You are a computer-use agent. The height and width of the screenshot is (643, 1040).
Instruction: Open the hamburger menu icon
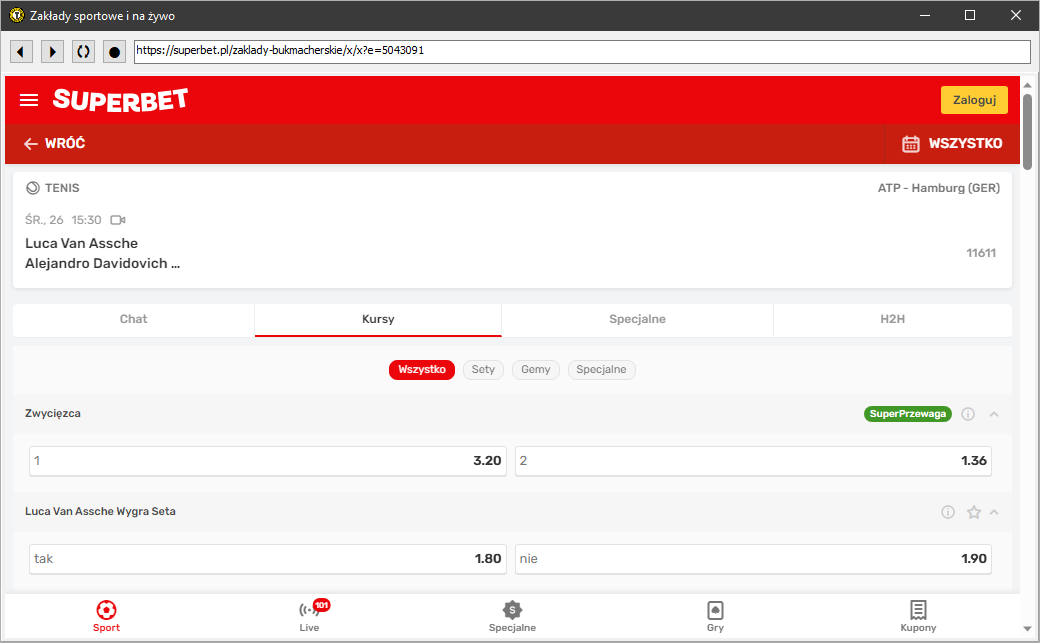(29, 100)
